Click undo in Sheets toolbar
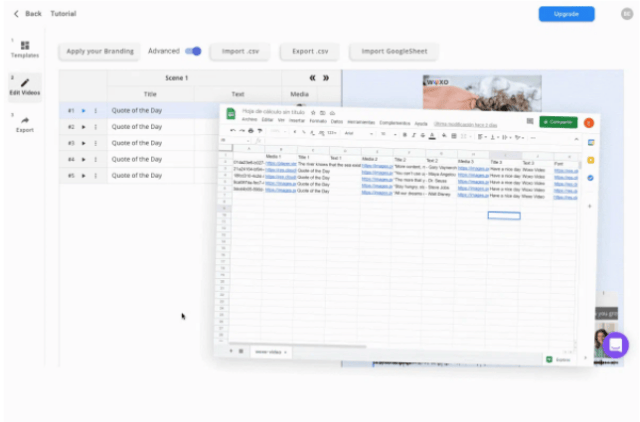This screenshot has width=640, height=422. tap(233, 130)
